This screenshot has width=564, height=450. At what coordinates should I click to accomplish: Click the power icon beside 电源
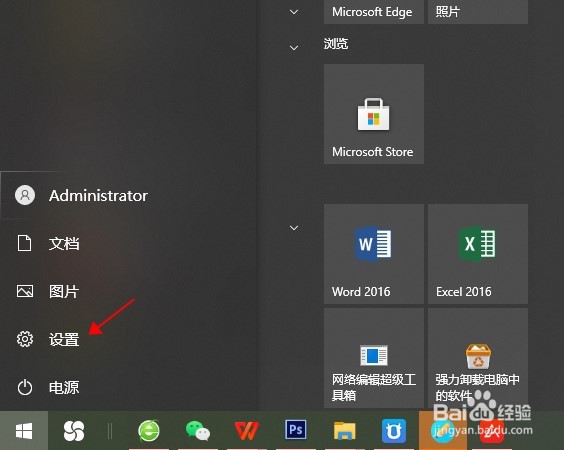click(25, 387)
